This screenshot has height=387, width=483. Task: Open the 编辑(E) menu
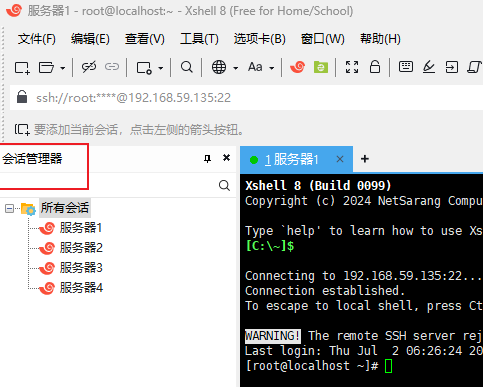click(x=90, y=39)
